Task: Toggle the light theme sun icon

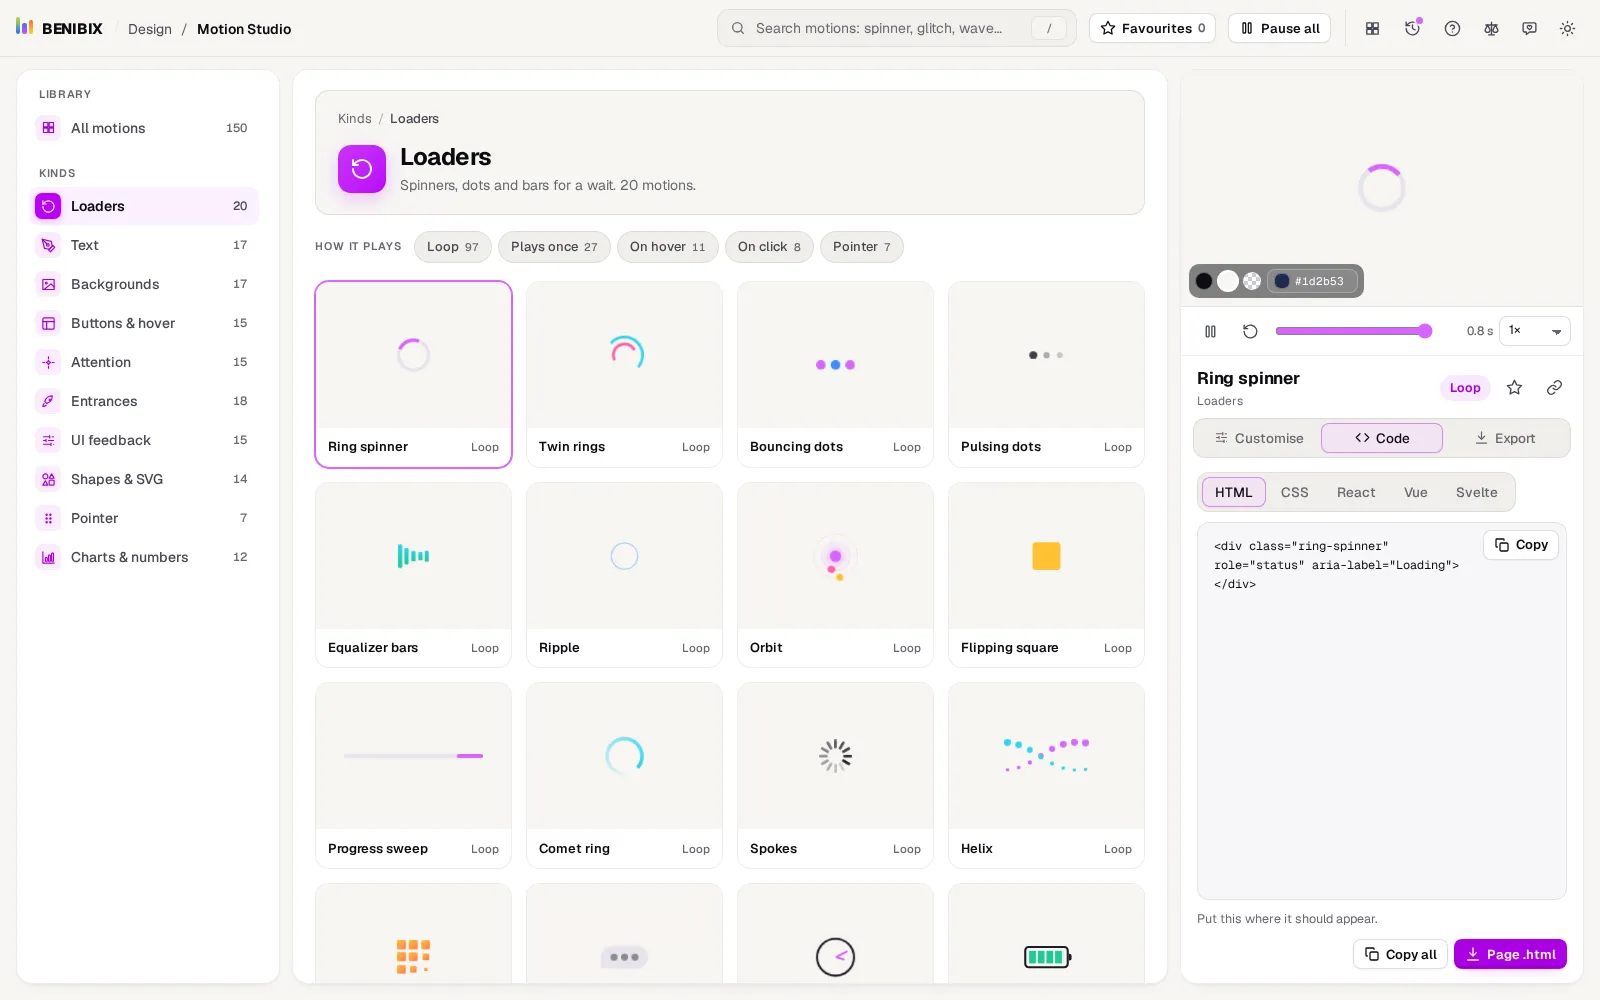Action: tap(1567, 28)
